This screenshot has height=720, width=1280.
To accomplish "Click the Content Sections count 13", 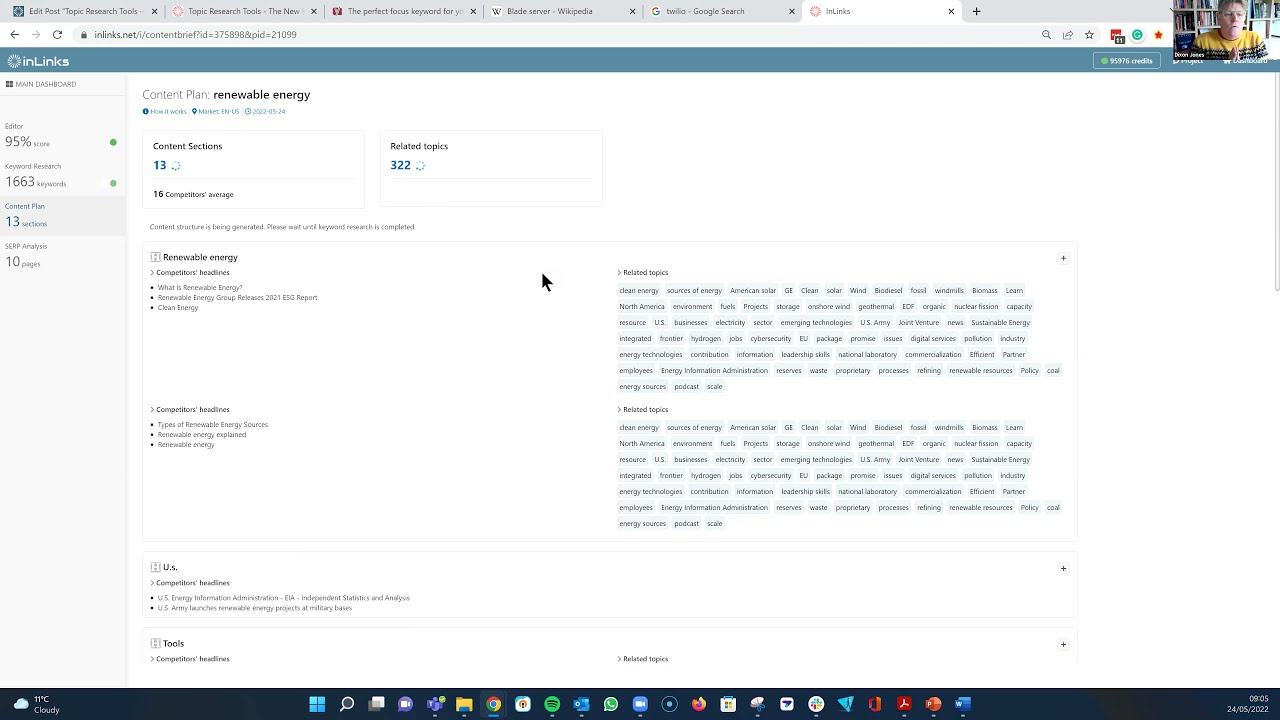I will coord(160,165).
